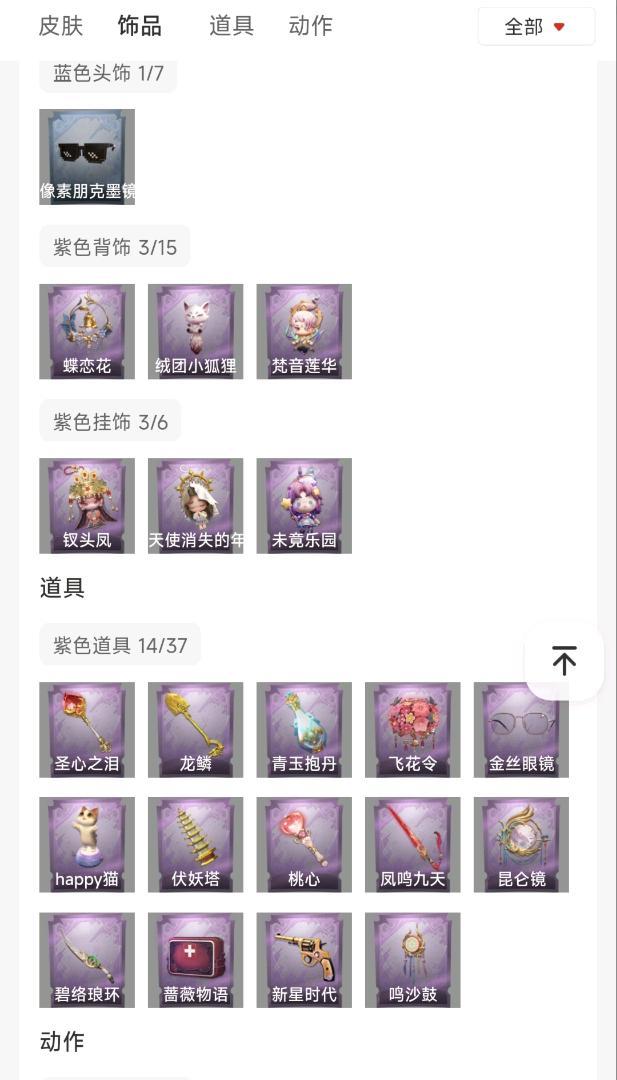Image resolution: width=617 pixels, height=1080 pixels.
Task: Select the 像素朋克墨镜 sunglasses item
Action: tap(87, 157)
